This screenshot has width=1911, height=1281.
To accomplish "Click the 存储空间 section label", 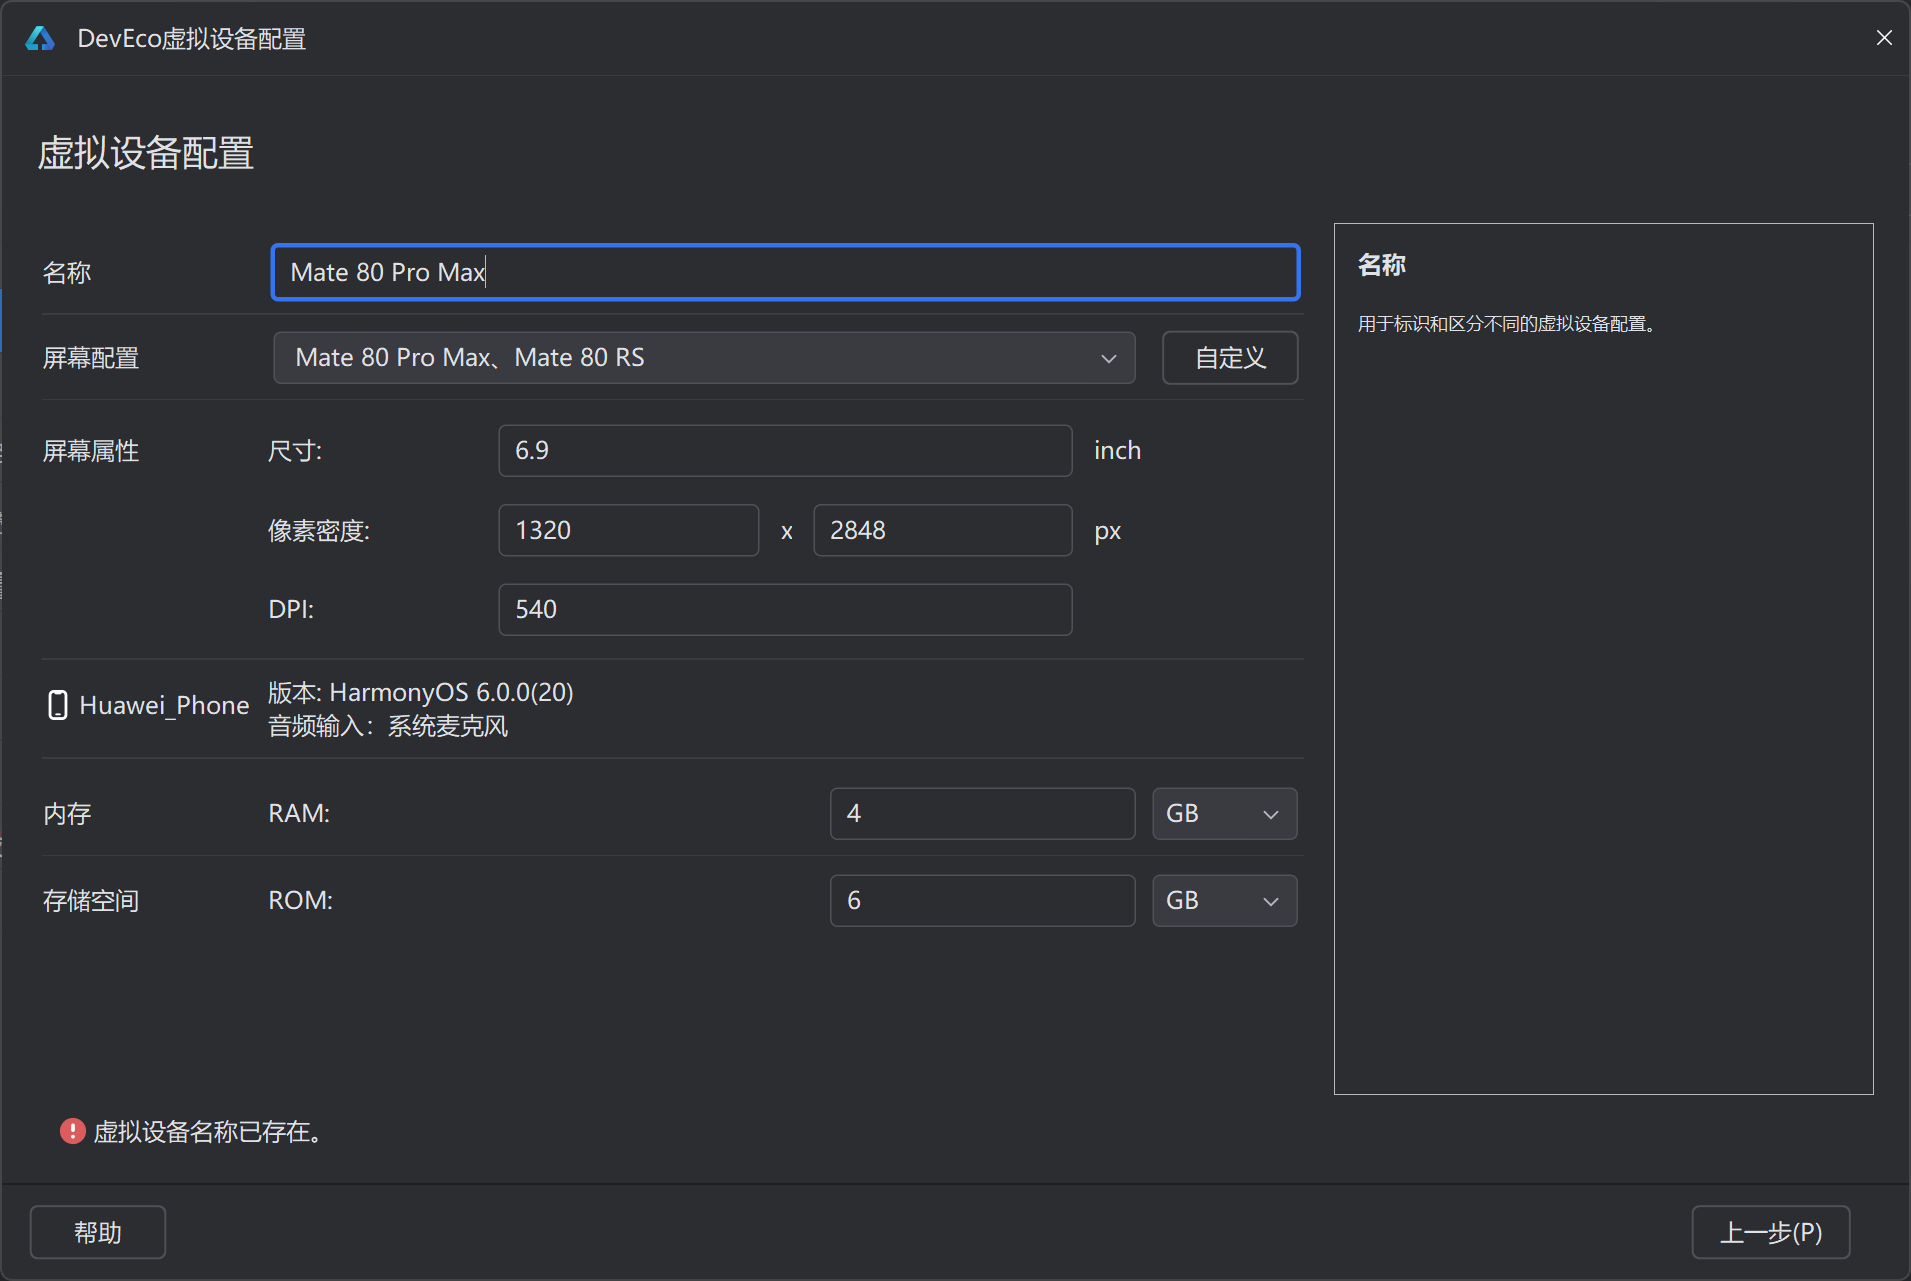I will pyautogui.click(x=91, y=901).
